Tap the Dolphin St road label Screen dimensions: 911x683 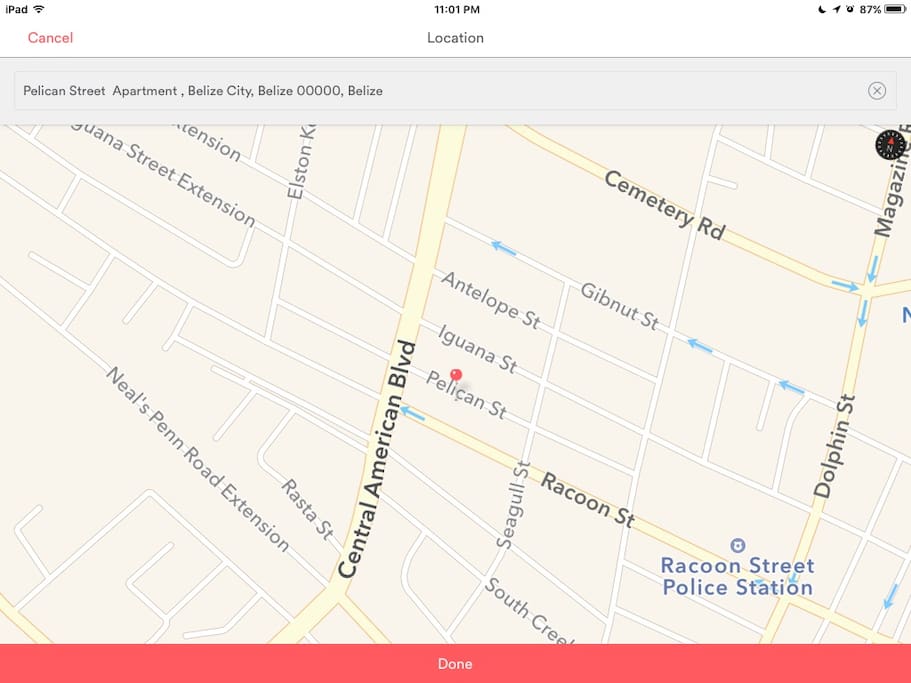click(x=834, y=446)
